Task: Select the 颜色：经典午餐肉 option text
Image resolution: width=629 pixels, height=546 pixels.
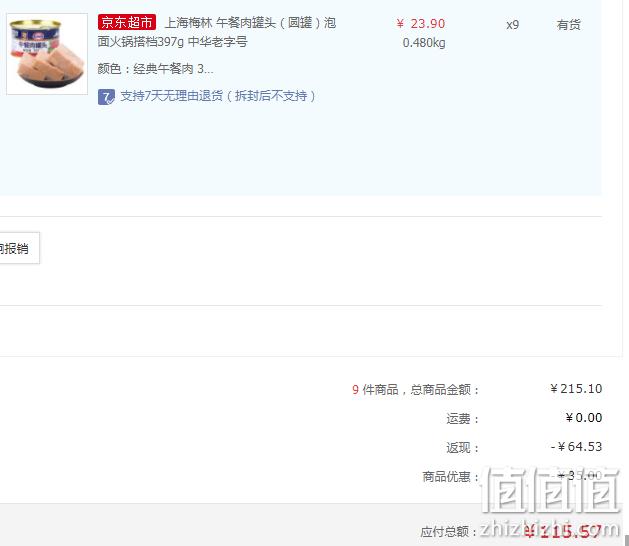Action: (155, 69)
